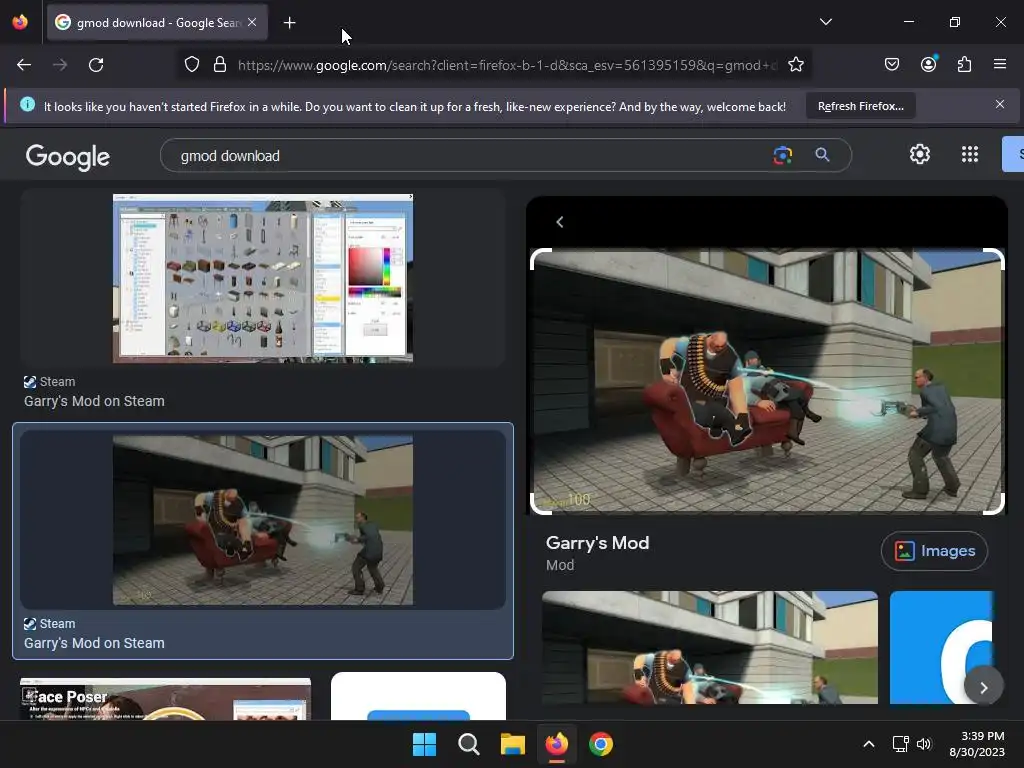Dismiss the Firefox refresh notification bar
The height and width of the screenshot is (768, 1024).
coord(1000,104)
